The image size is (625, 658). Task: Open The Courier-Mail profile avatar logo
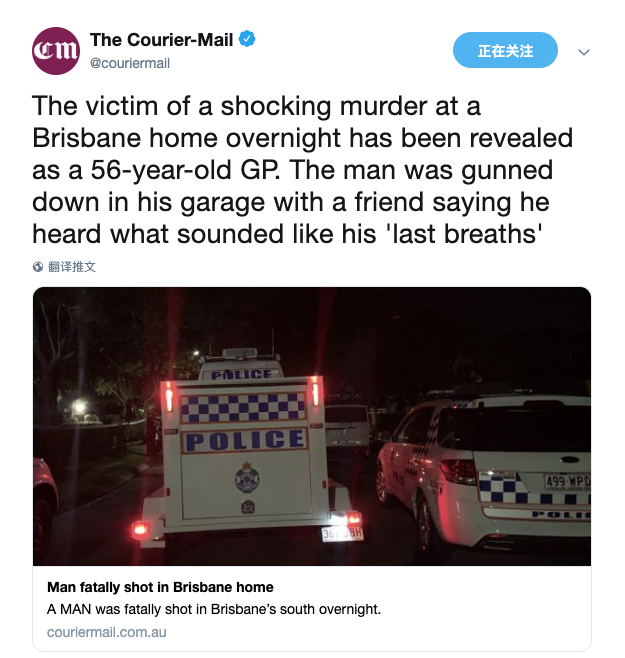coord(56,51)
